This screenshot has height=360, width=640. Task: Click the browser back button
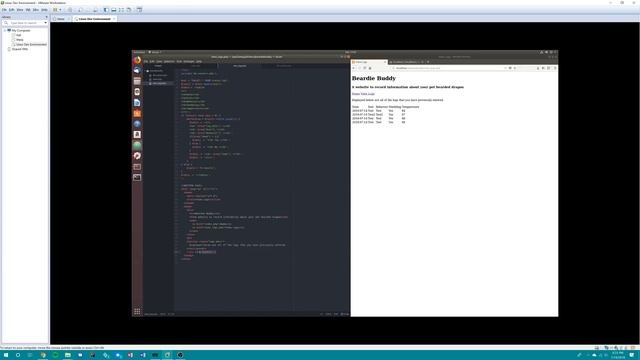pos(354,68)
